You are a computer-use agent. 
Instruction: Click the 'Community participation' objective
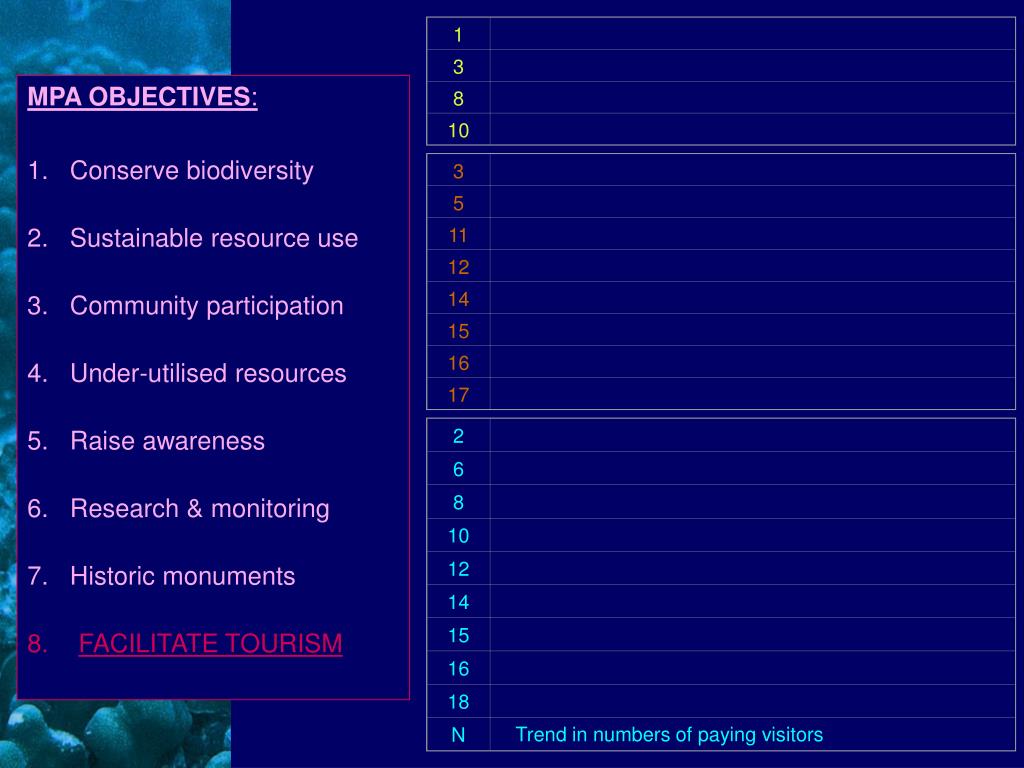pos(206,306)
